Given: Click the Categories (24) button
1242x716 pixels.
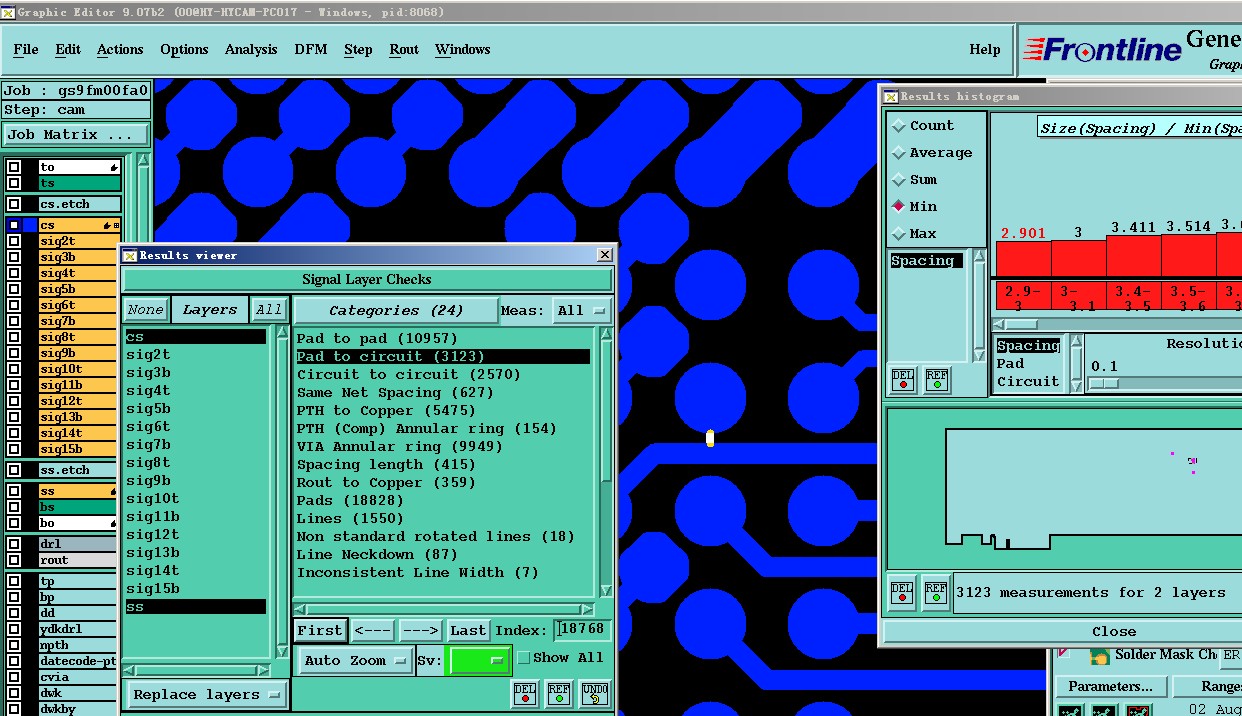Looking at the screenshot, I should pos(396,310).
